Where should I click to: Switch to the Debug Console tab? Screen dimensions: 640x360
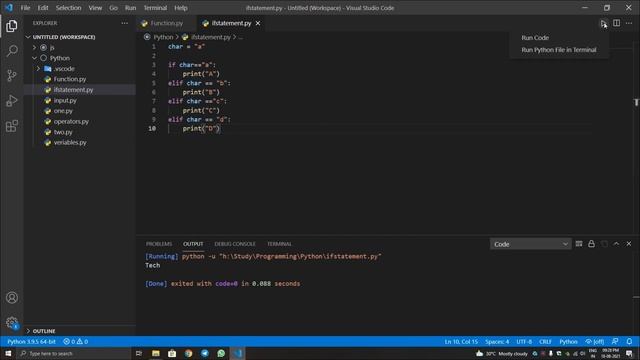pos(235,244)
